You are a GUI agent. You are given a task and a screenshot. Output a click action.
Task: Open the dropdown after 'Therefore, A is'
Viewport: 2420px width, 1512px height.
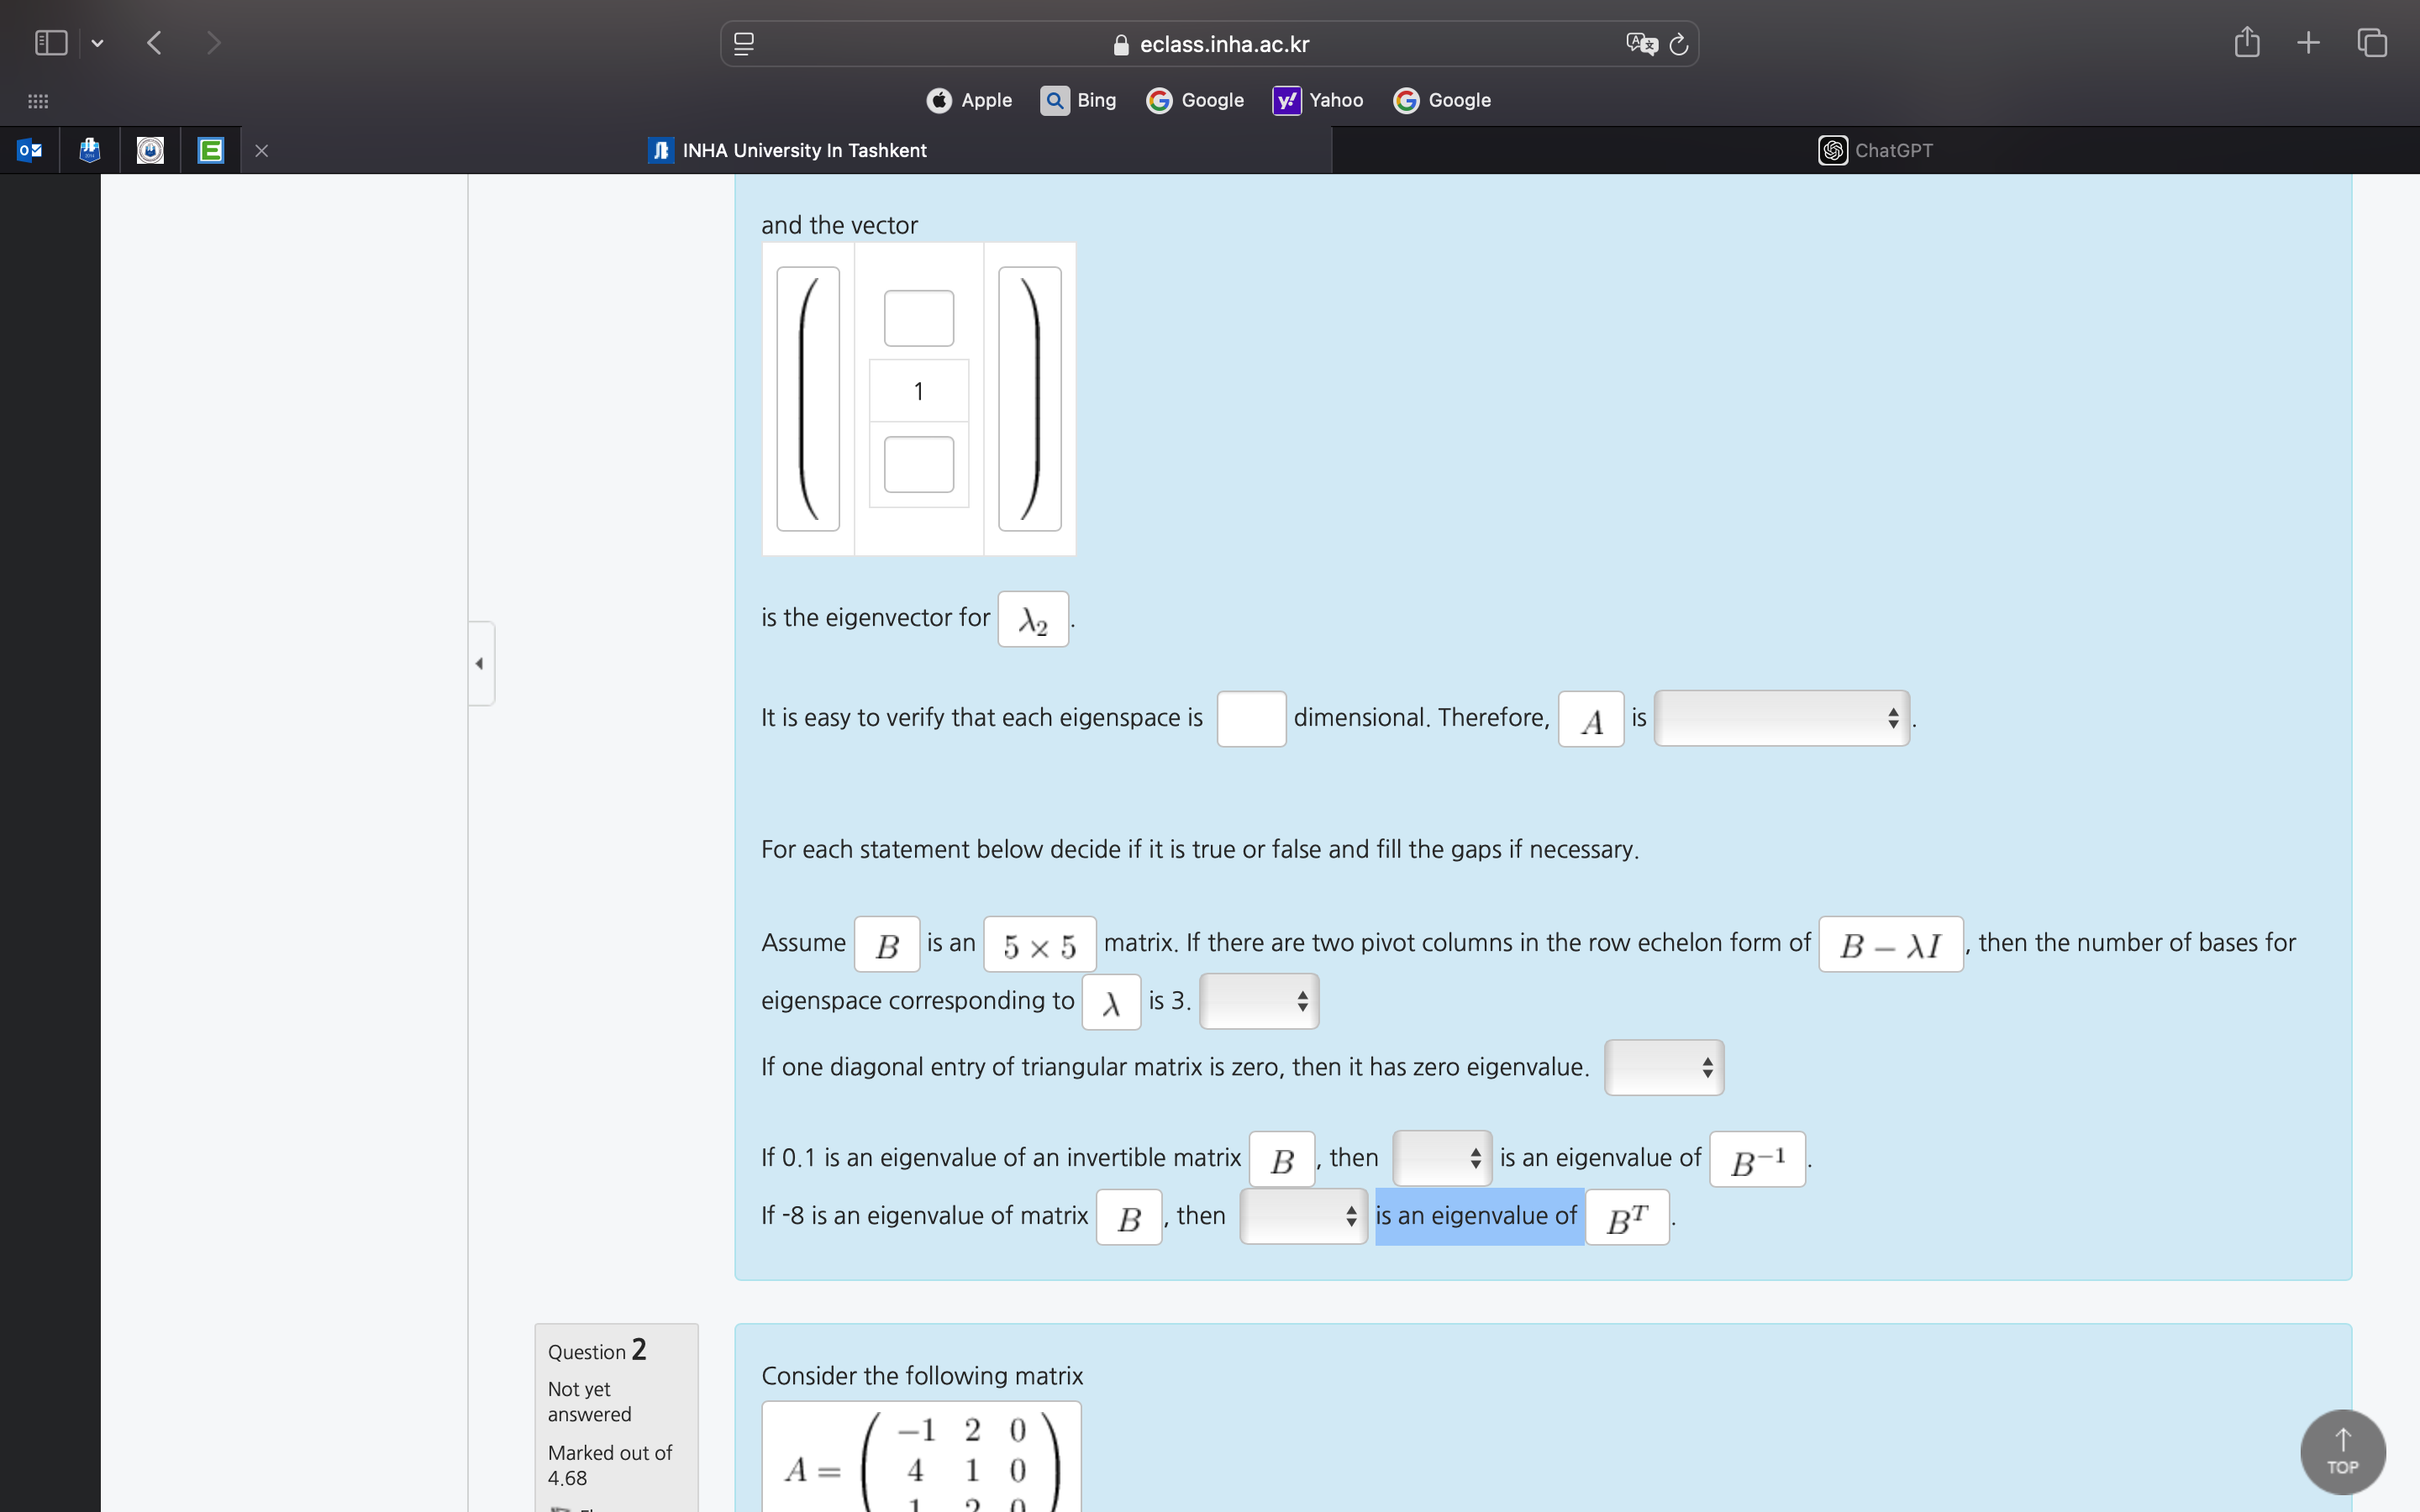click(x=1781, y=718)
